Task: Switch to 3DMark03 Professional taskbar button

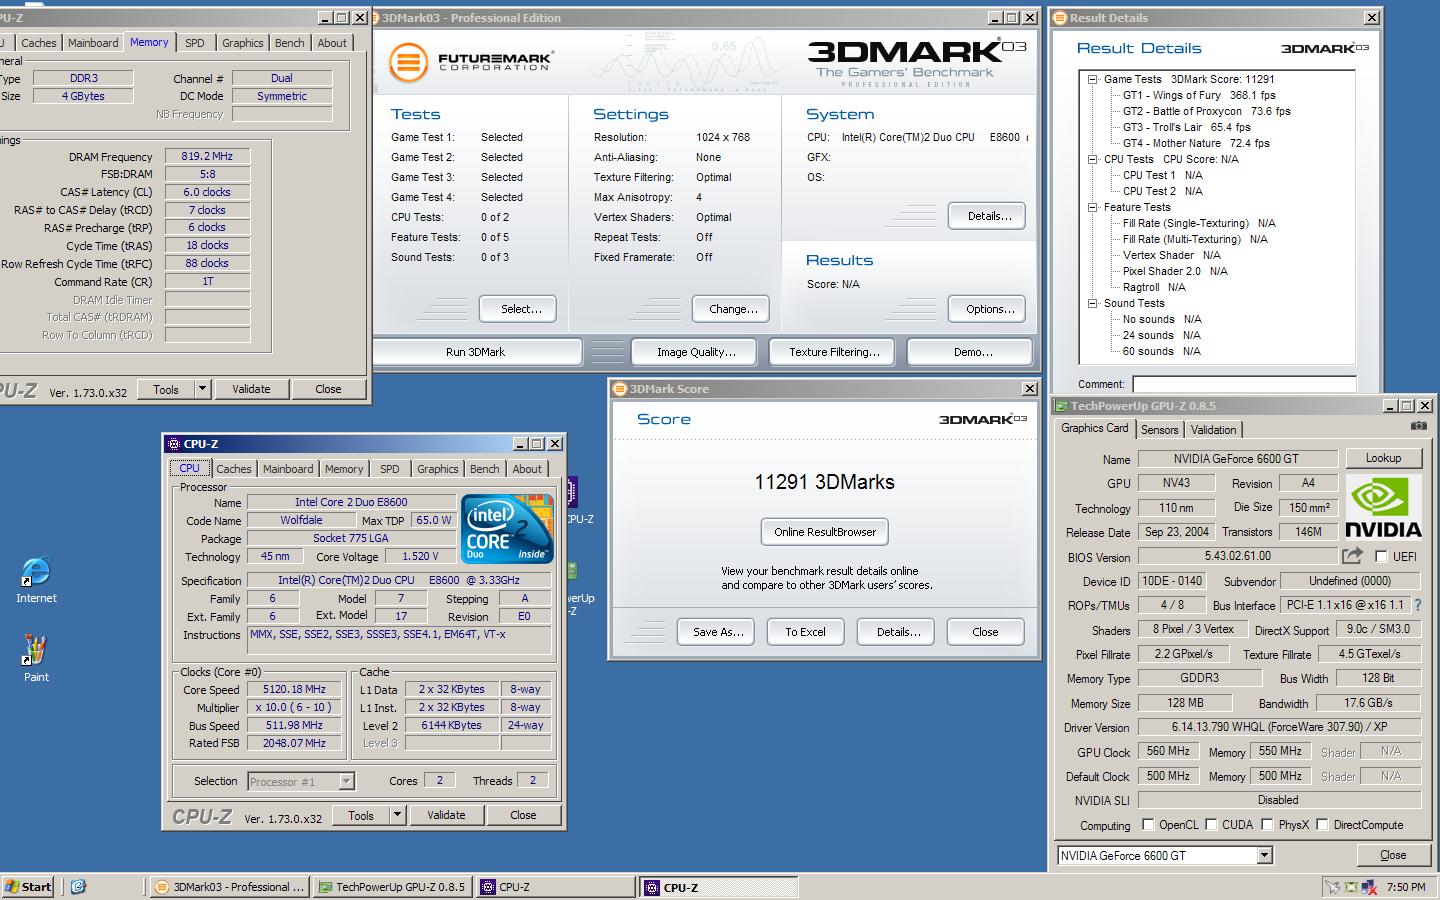Action: click(229, 886)
